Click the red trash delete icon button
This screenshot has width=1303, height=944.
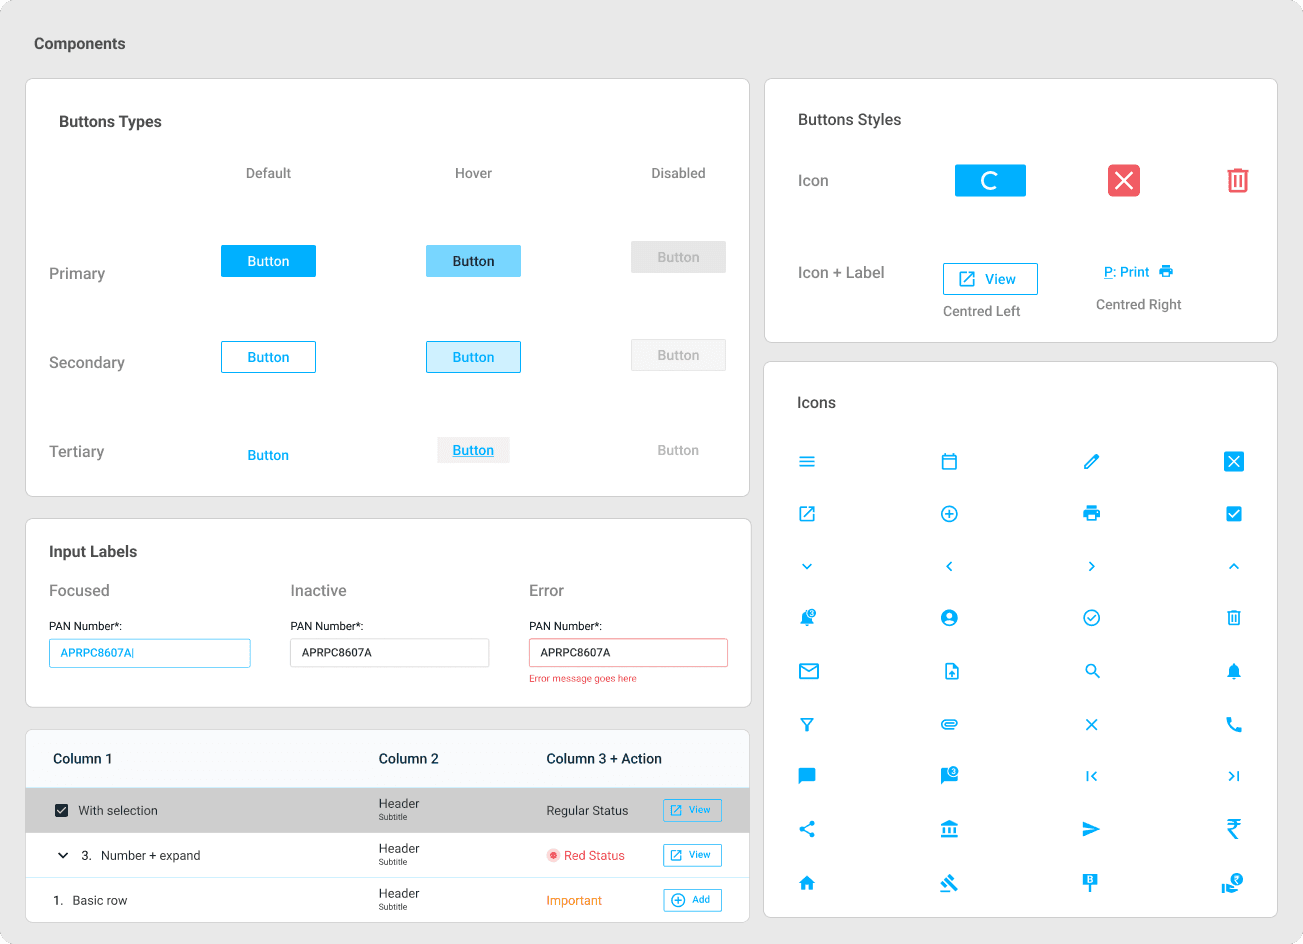pos(1237,181)
